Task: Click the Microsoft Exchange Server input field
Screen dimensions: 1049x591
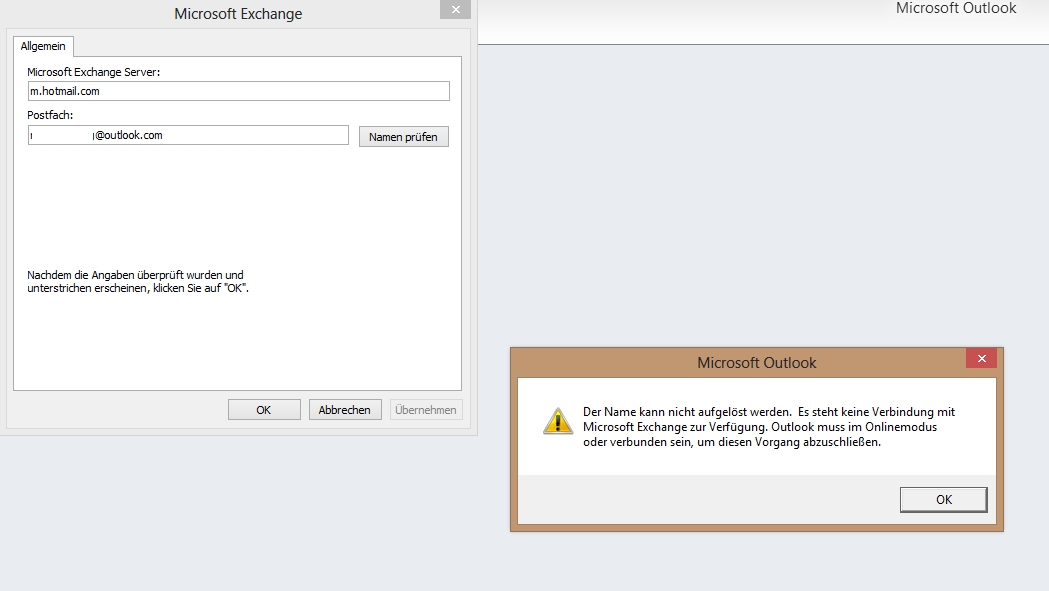Action: click(x=238, y=91)
